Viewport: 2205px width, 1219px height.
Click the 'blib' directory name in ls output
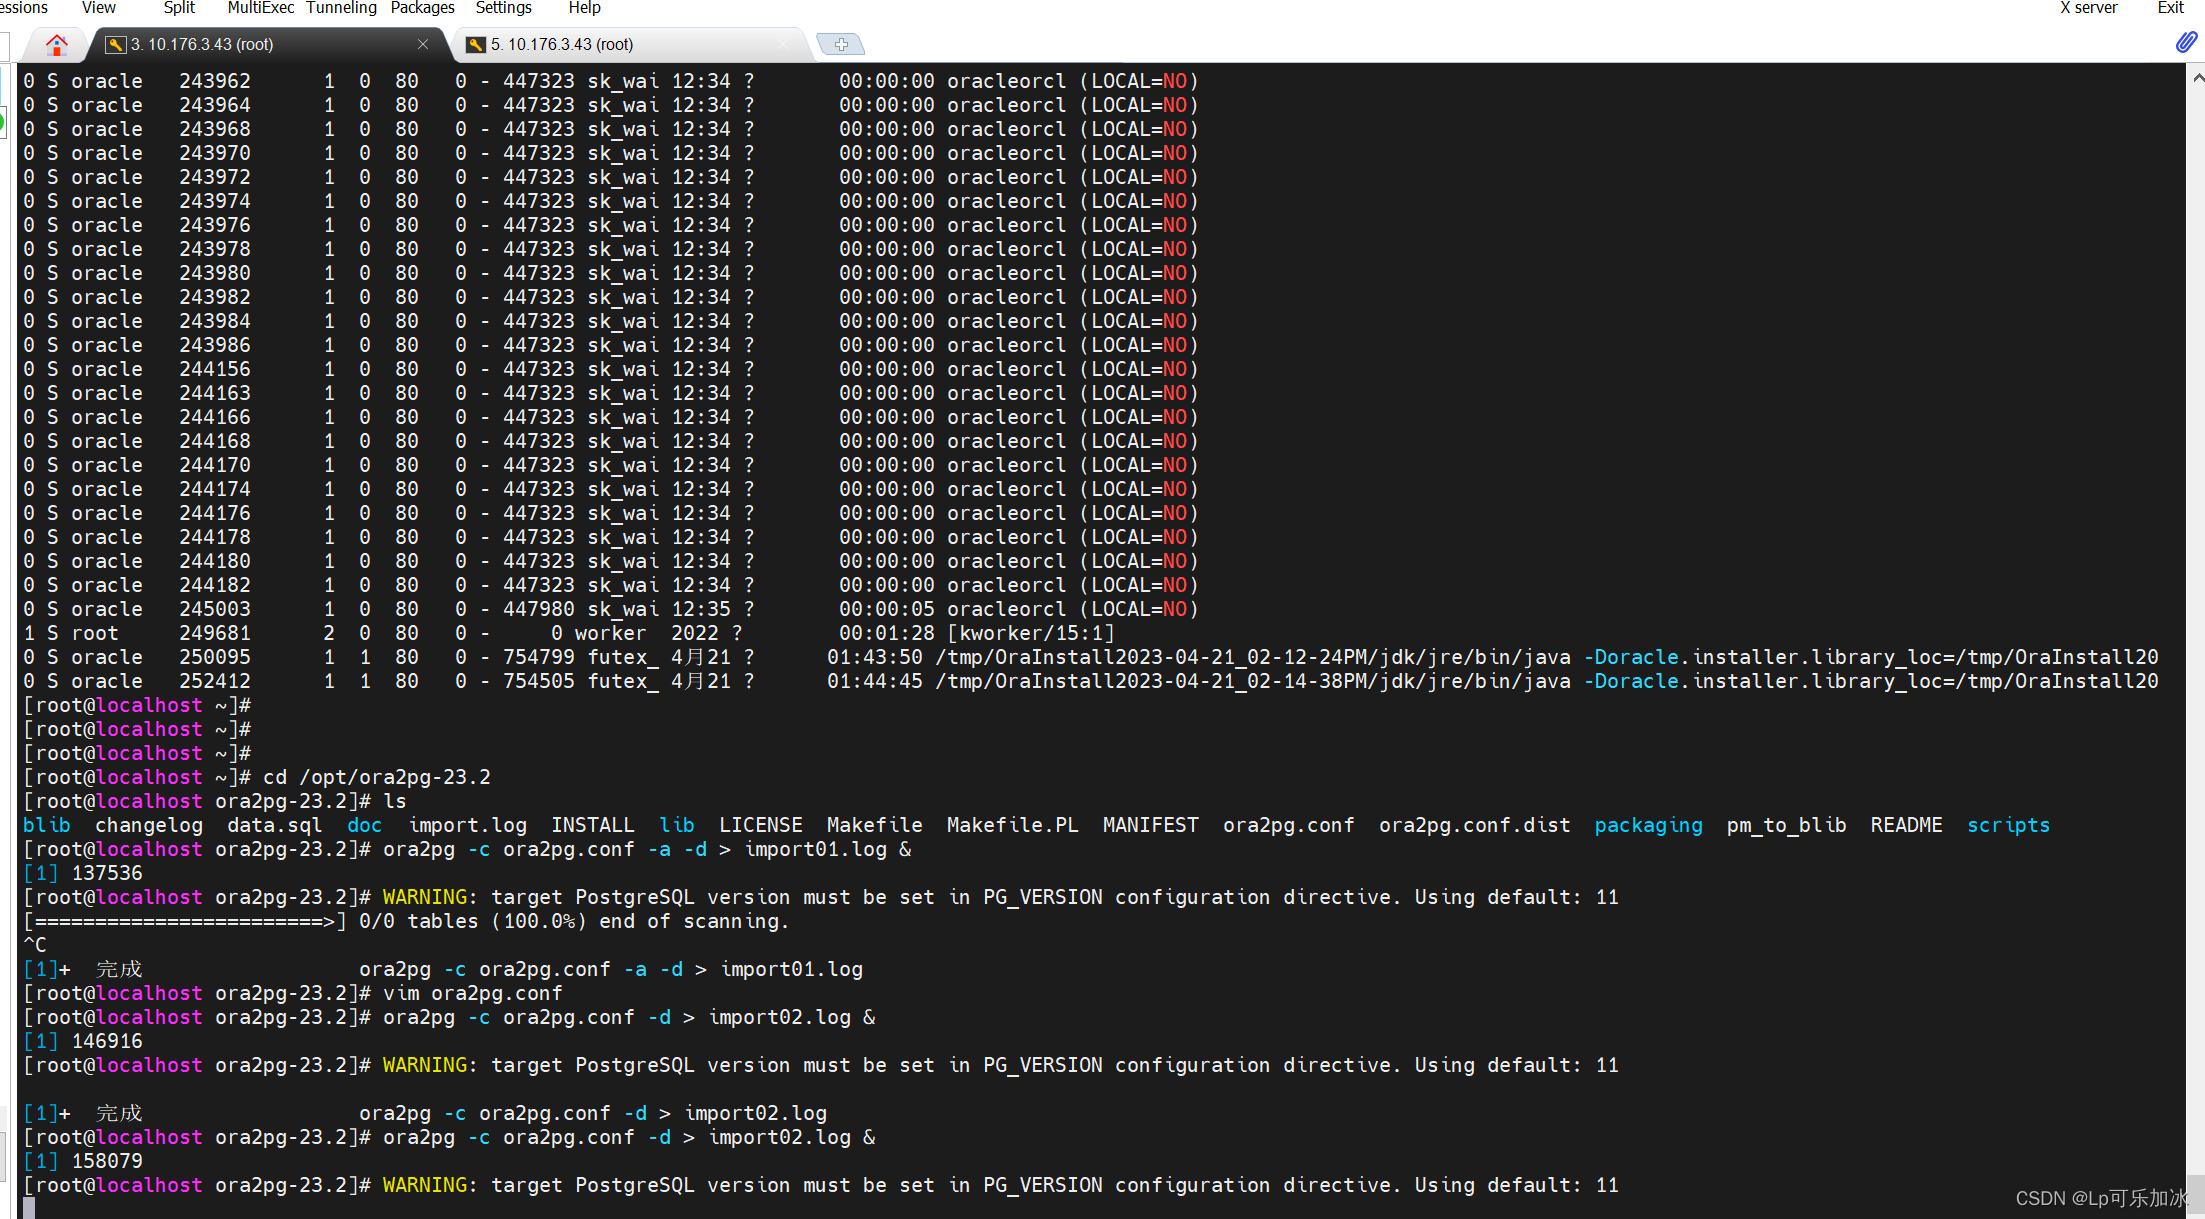tap(46, 825)
